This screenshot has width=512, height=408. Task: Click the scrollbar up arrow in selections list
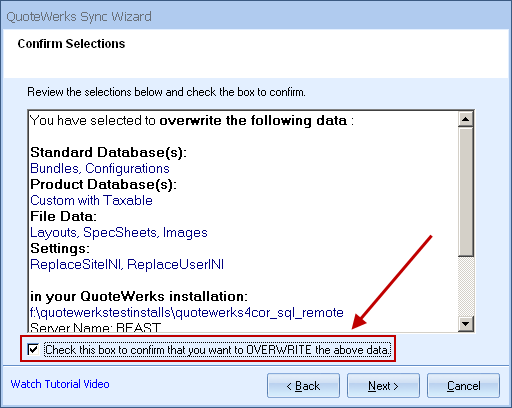[466, 119]
